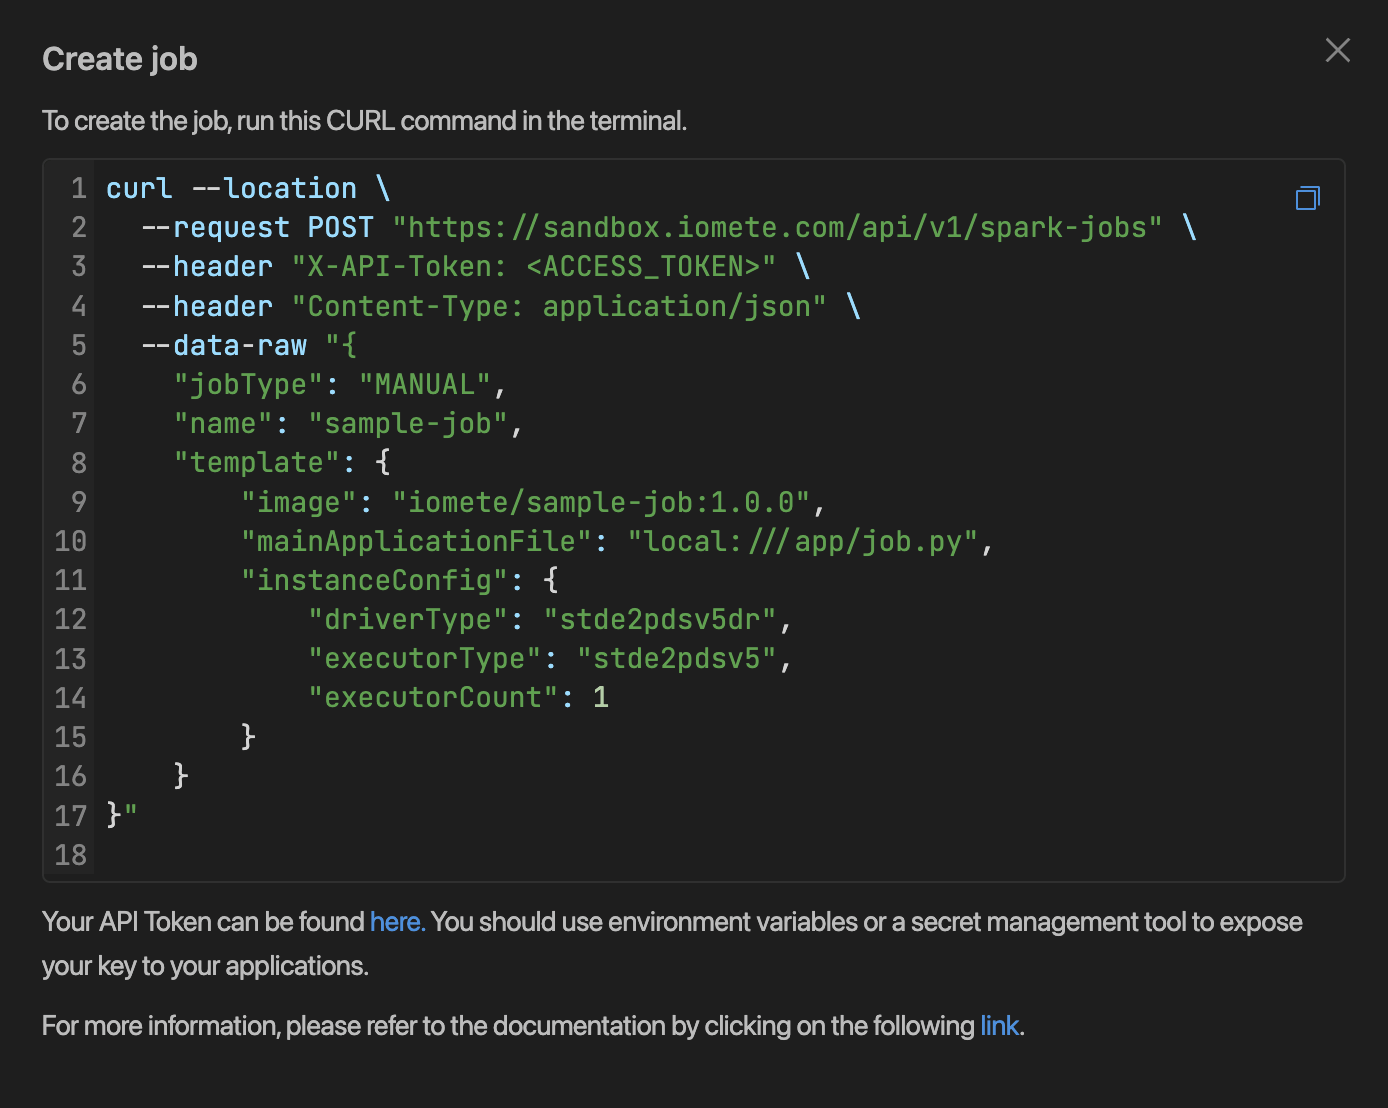The image size is (1388, 1108).
Task: Copy the CURL command to clipboard
Action: 1307,198
